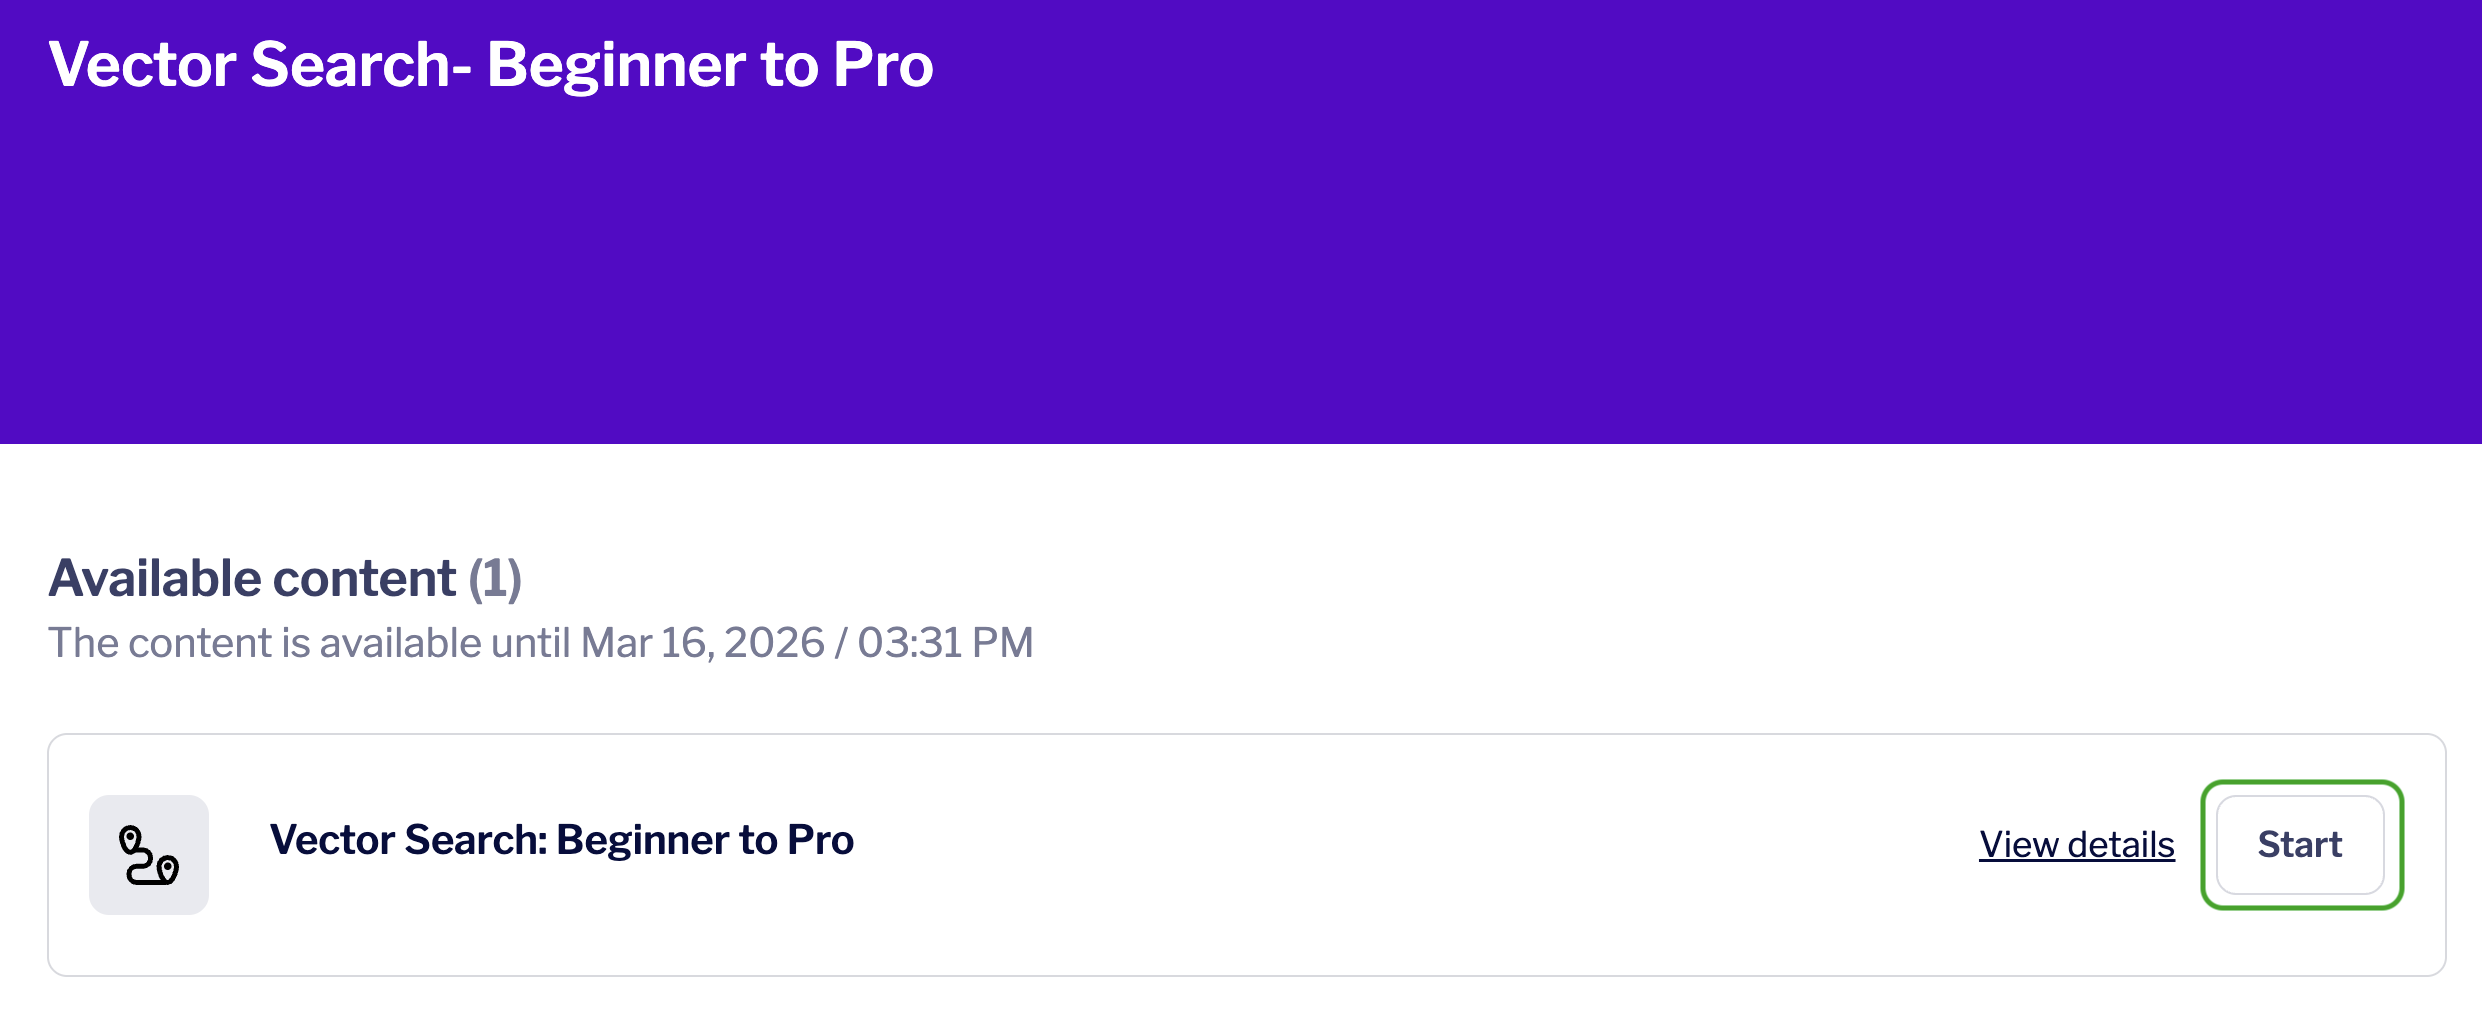Click the page header title in the purple banner
This screenshot has height=1010, width=2482.
490,65
